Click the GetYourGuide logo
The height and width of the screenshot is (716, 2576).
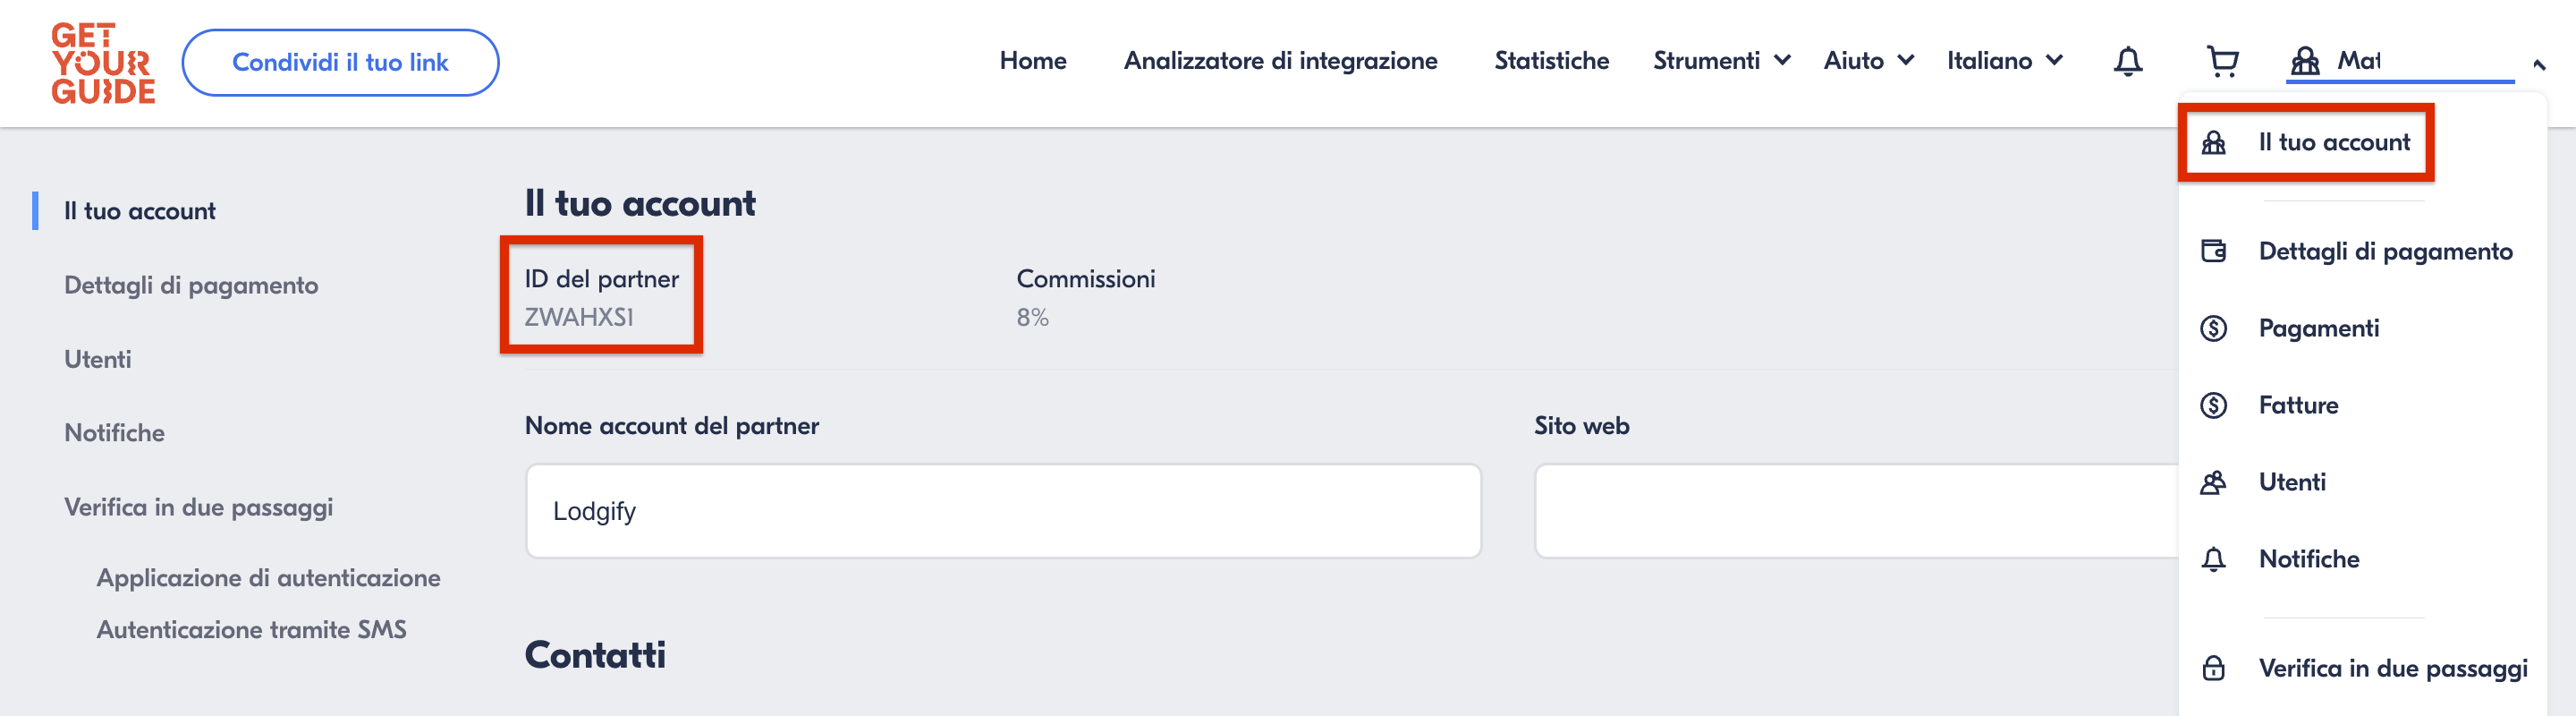[x=103, y=63]
